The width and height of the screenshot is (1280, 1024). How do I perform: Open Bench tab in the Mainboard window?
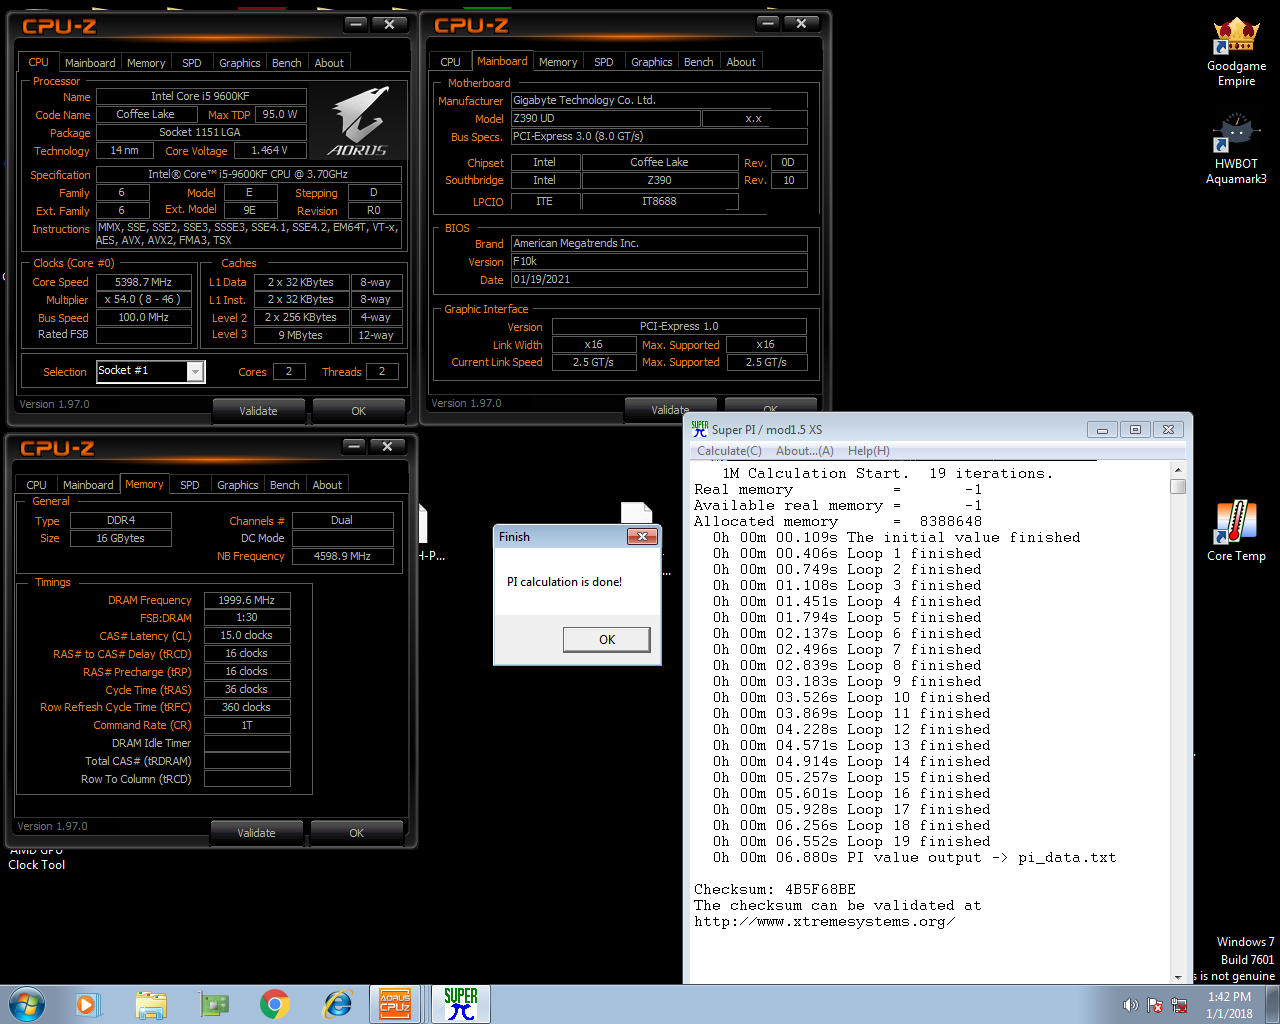[699, 62]
